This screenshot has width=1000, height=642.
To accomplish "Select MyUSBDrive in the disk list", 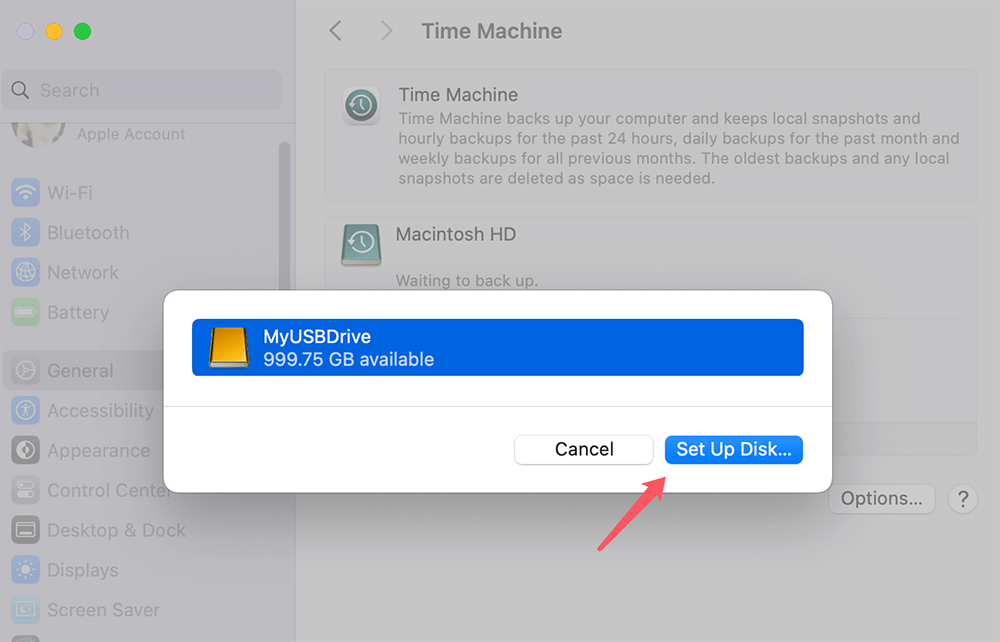I will click(x=497, y=347).
